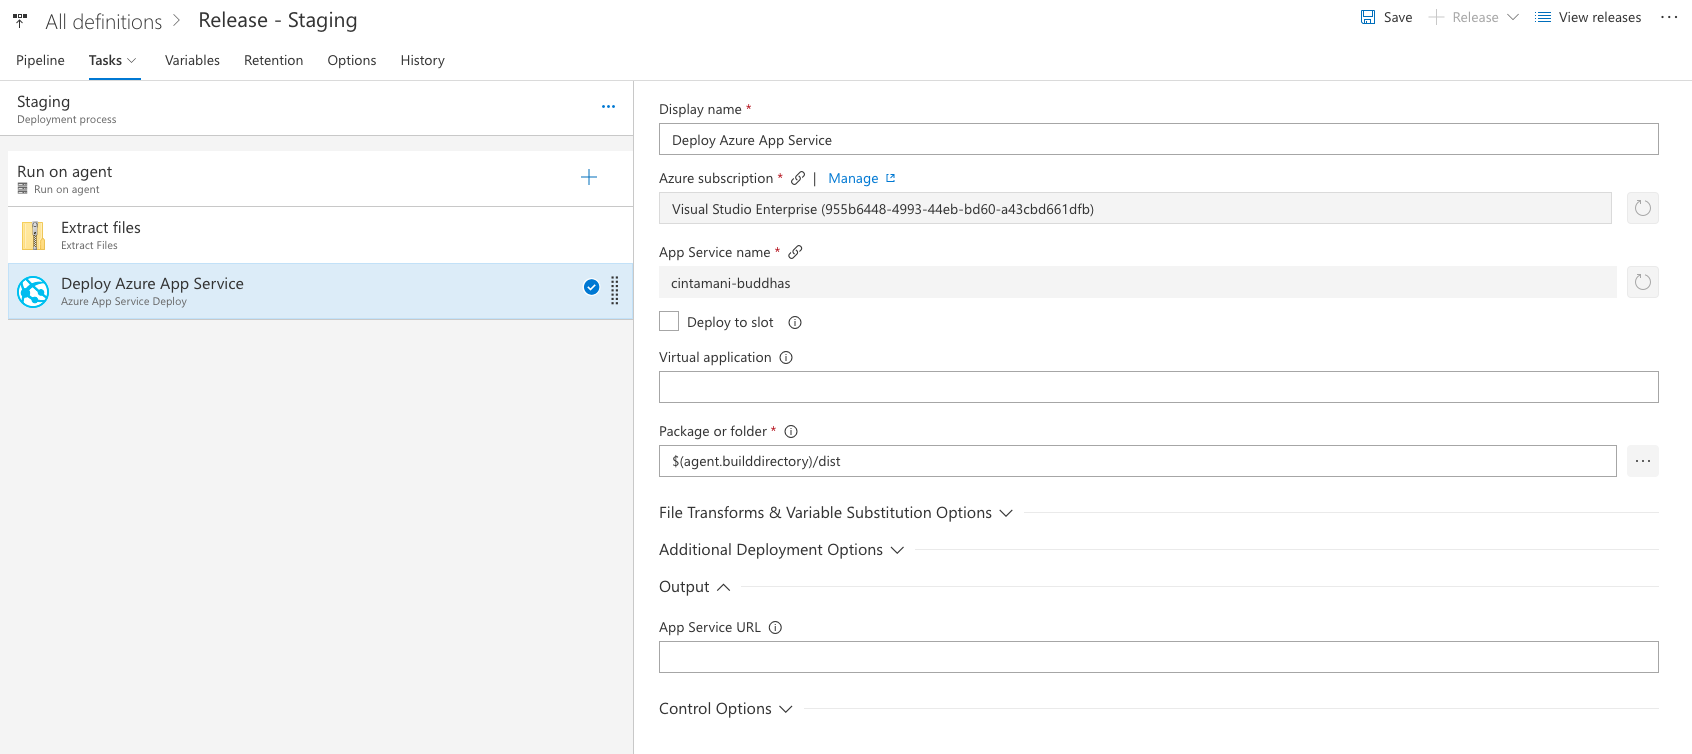This screenshot has height=754, width=1692.
Task: Expand Additional Deployment Options
Action: coord(781,549)
